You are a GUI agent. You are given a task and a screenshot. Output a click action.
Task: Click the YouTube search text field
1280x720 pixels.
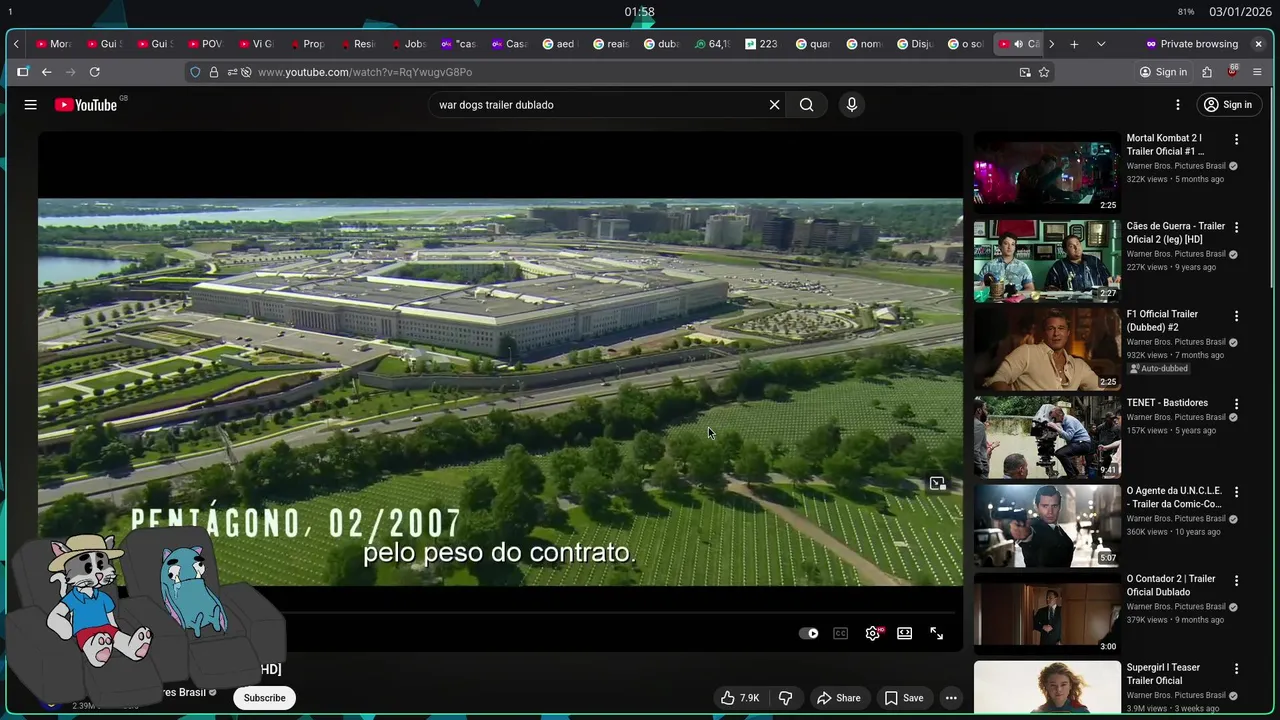tap(597, 105)
